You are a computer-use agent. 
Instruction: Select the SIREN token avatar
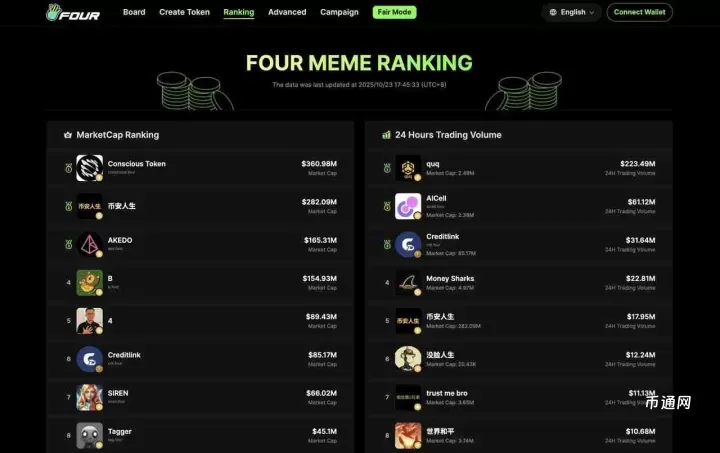[x=89, y=397]
